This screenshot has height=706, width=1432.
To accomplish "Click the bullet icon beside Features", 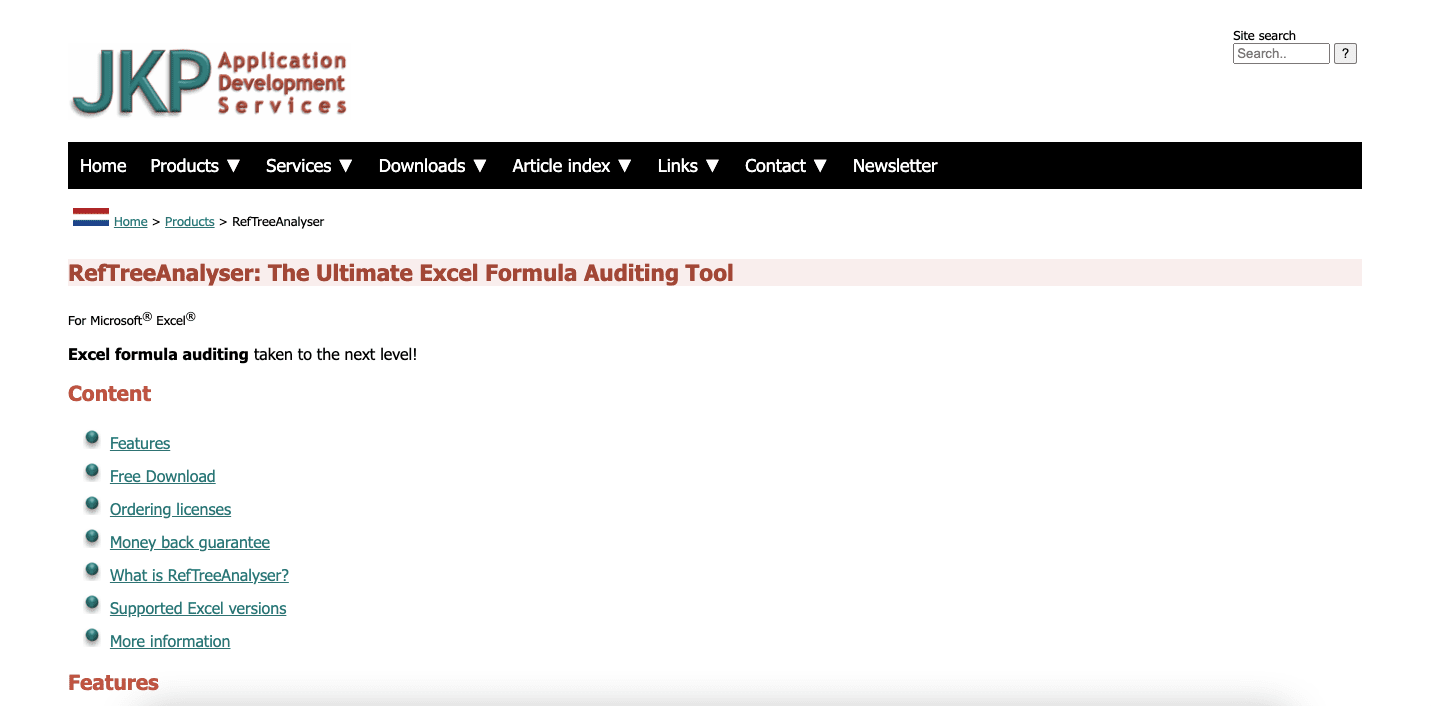I will [x=92, y=438].
